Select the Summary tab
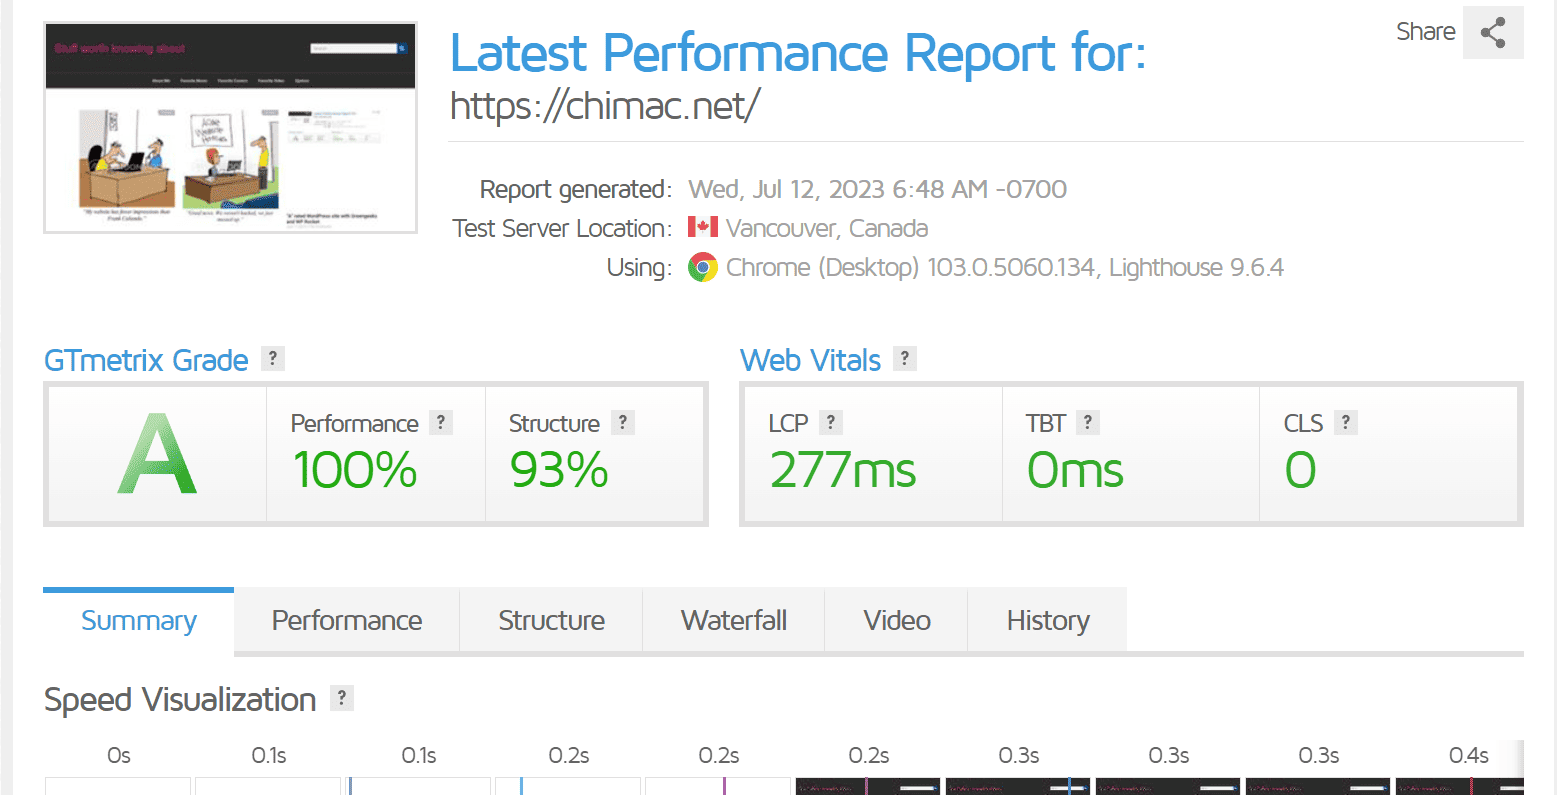 point(139,621)
